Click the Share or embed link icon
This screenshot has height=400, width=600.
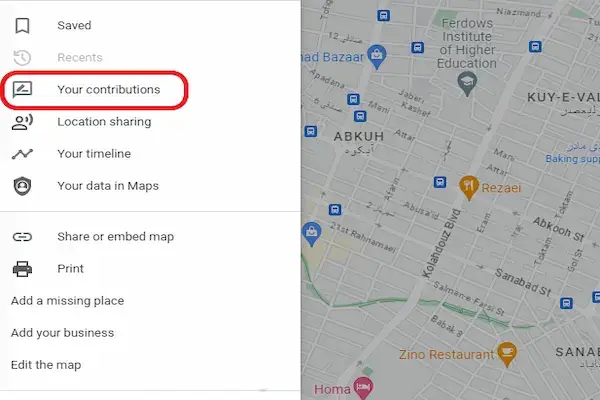pos(22,237)
